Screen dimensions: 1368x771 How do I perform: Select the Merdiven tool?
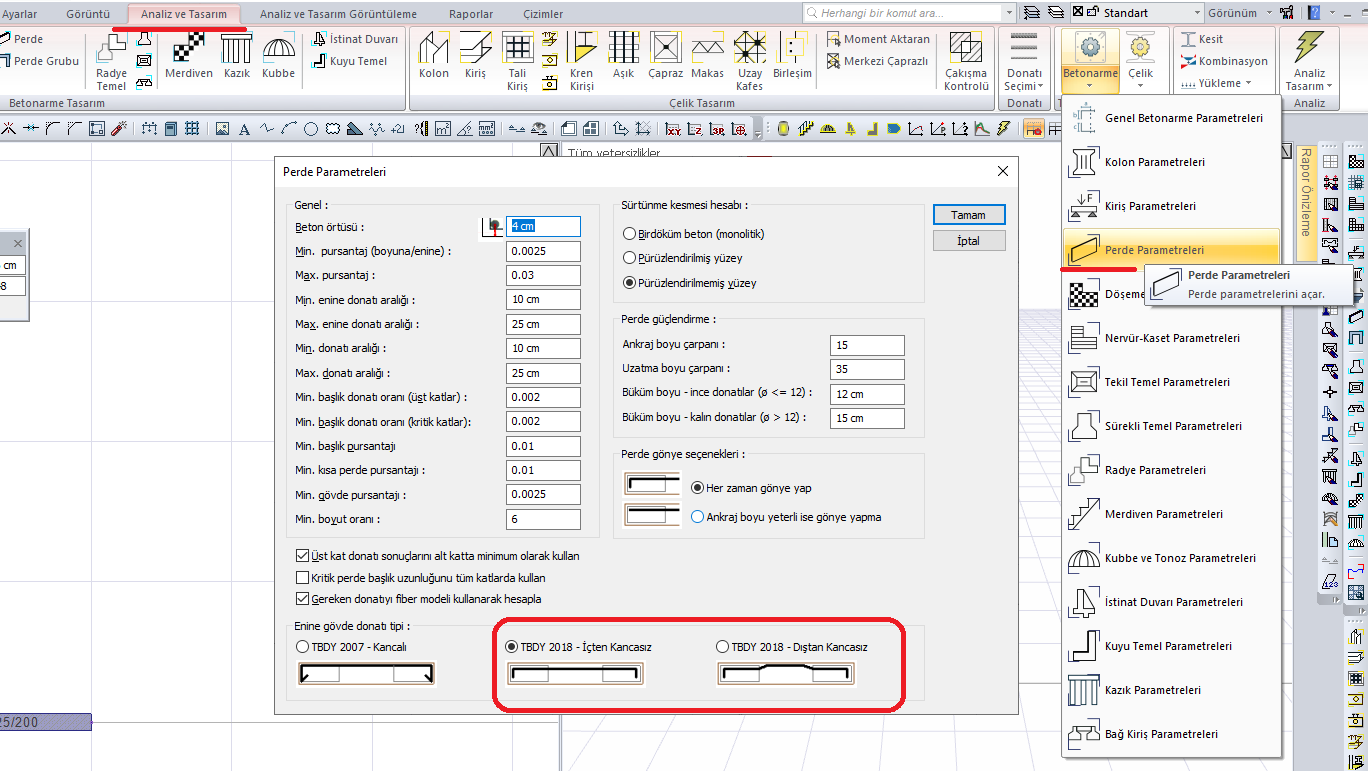pos(189,56)
